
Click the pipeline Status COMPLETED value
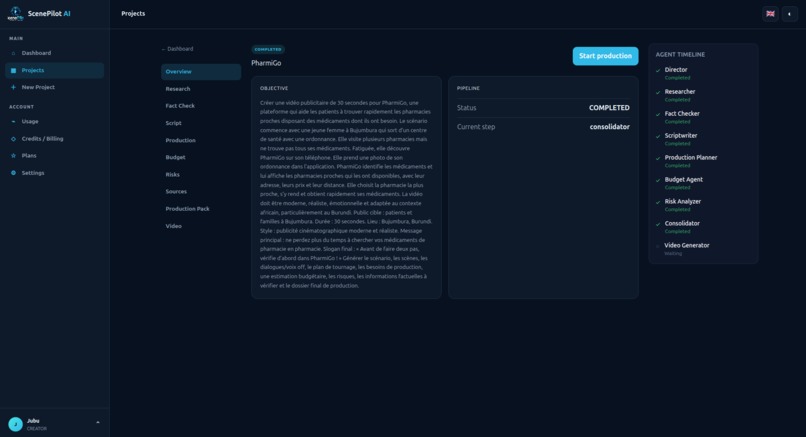click(609, 108)
